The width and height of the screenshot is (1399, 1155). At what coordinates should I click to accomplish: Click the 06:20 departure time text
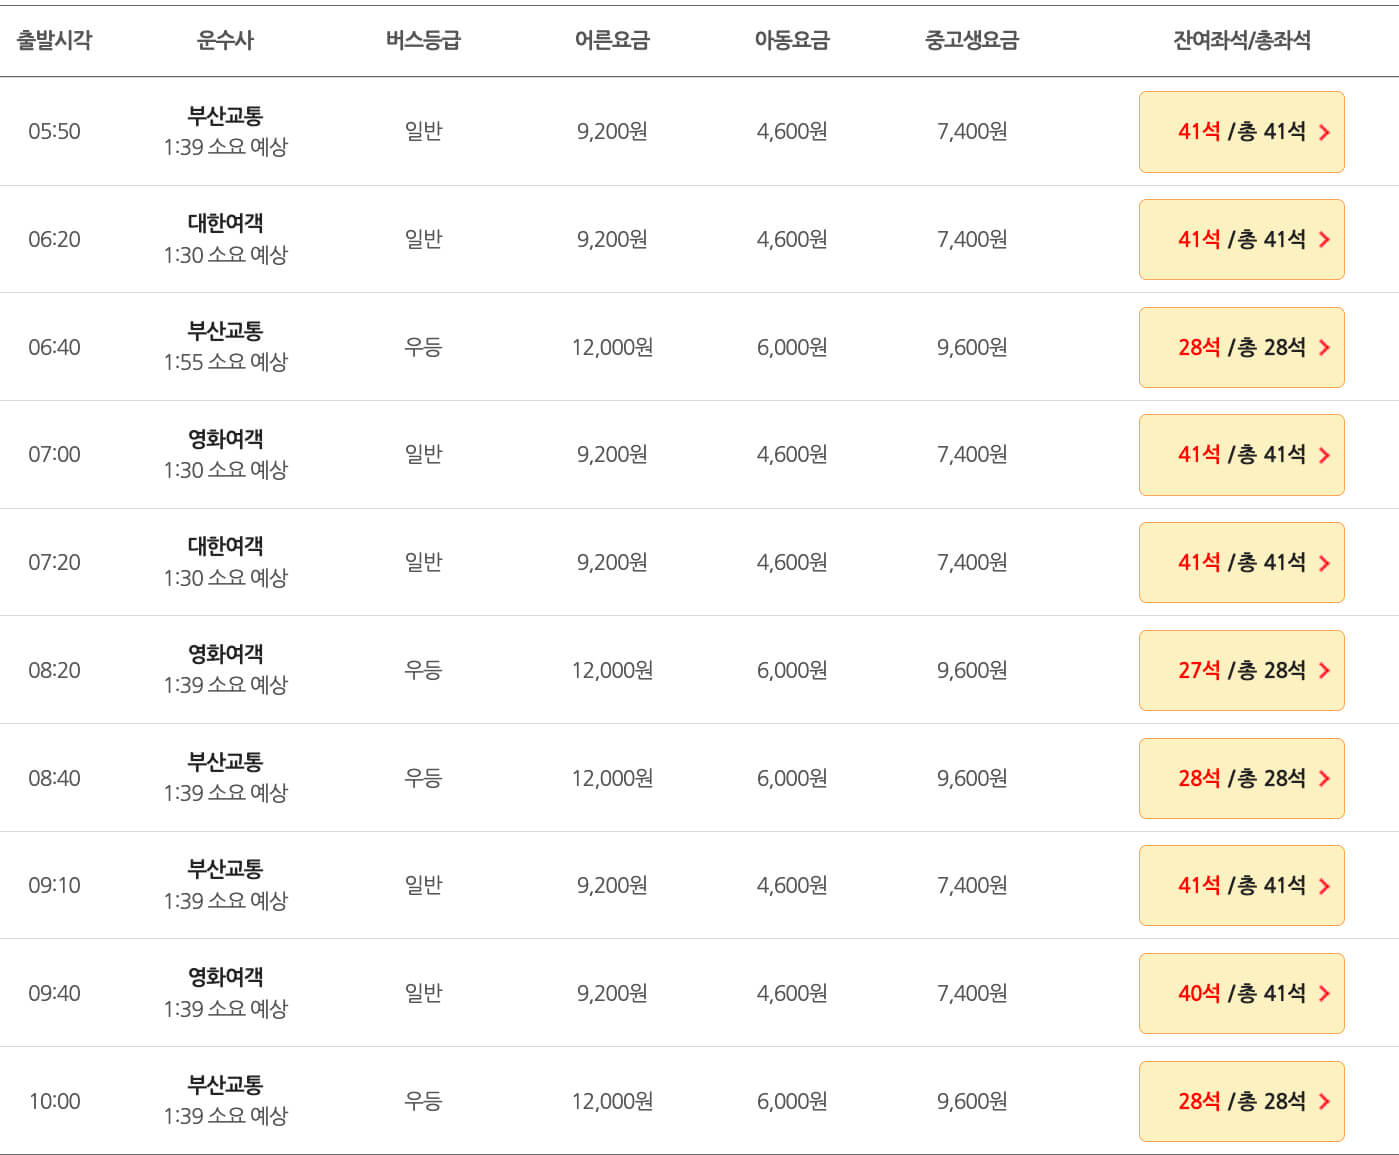pos(55,239)
